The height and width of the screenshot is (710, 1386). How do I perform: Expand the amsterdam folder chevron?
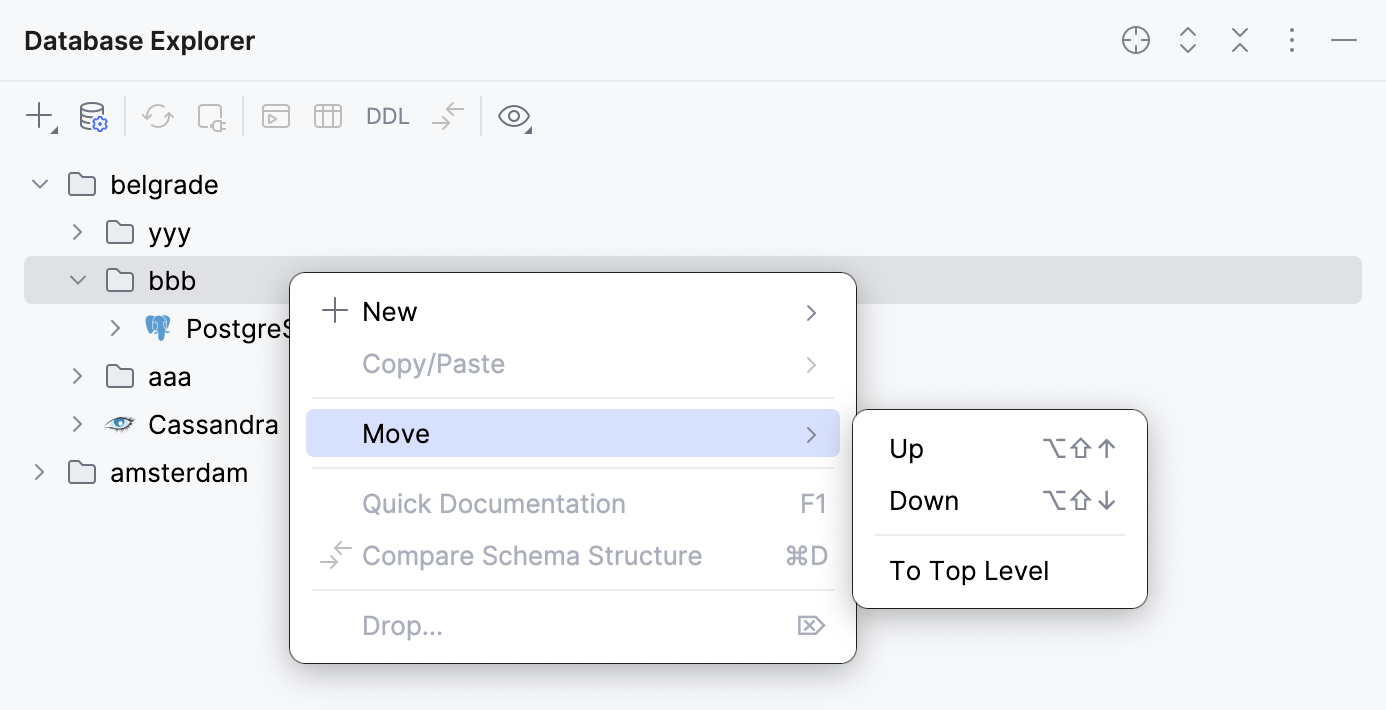coord(39,472)
